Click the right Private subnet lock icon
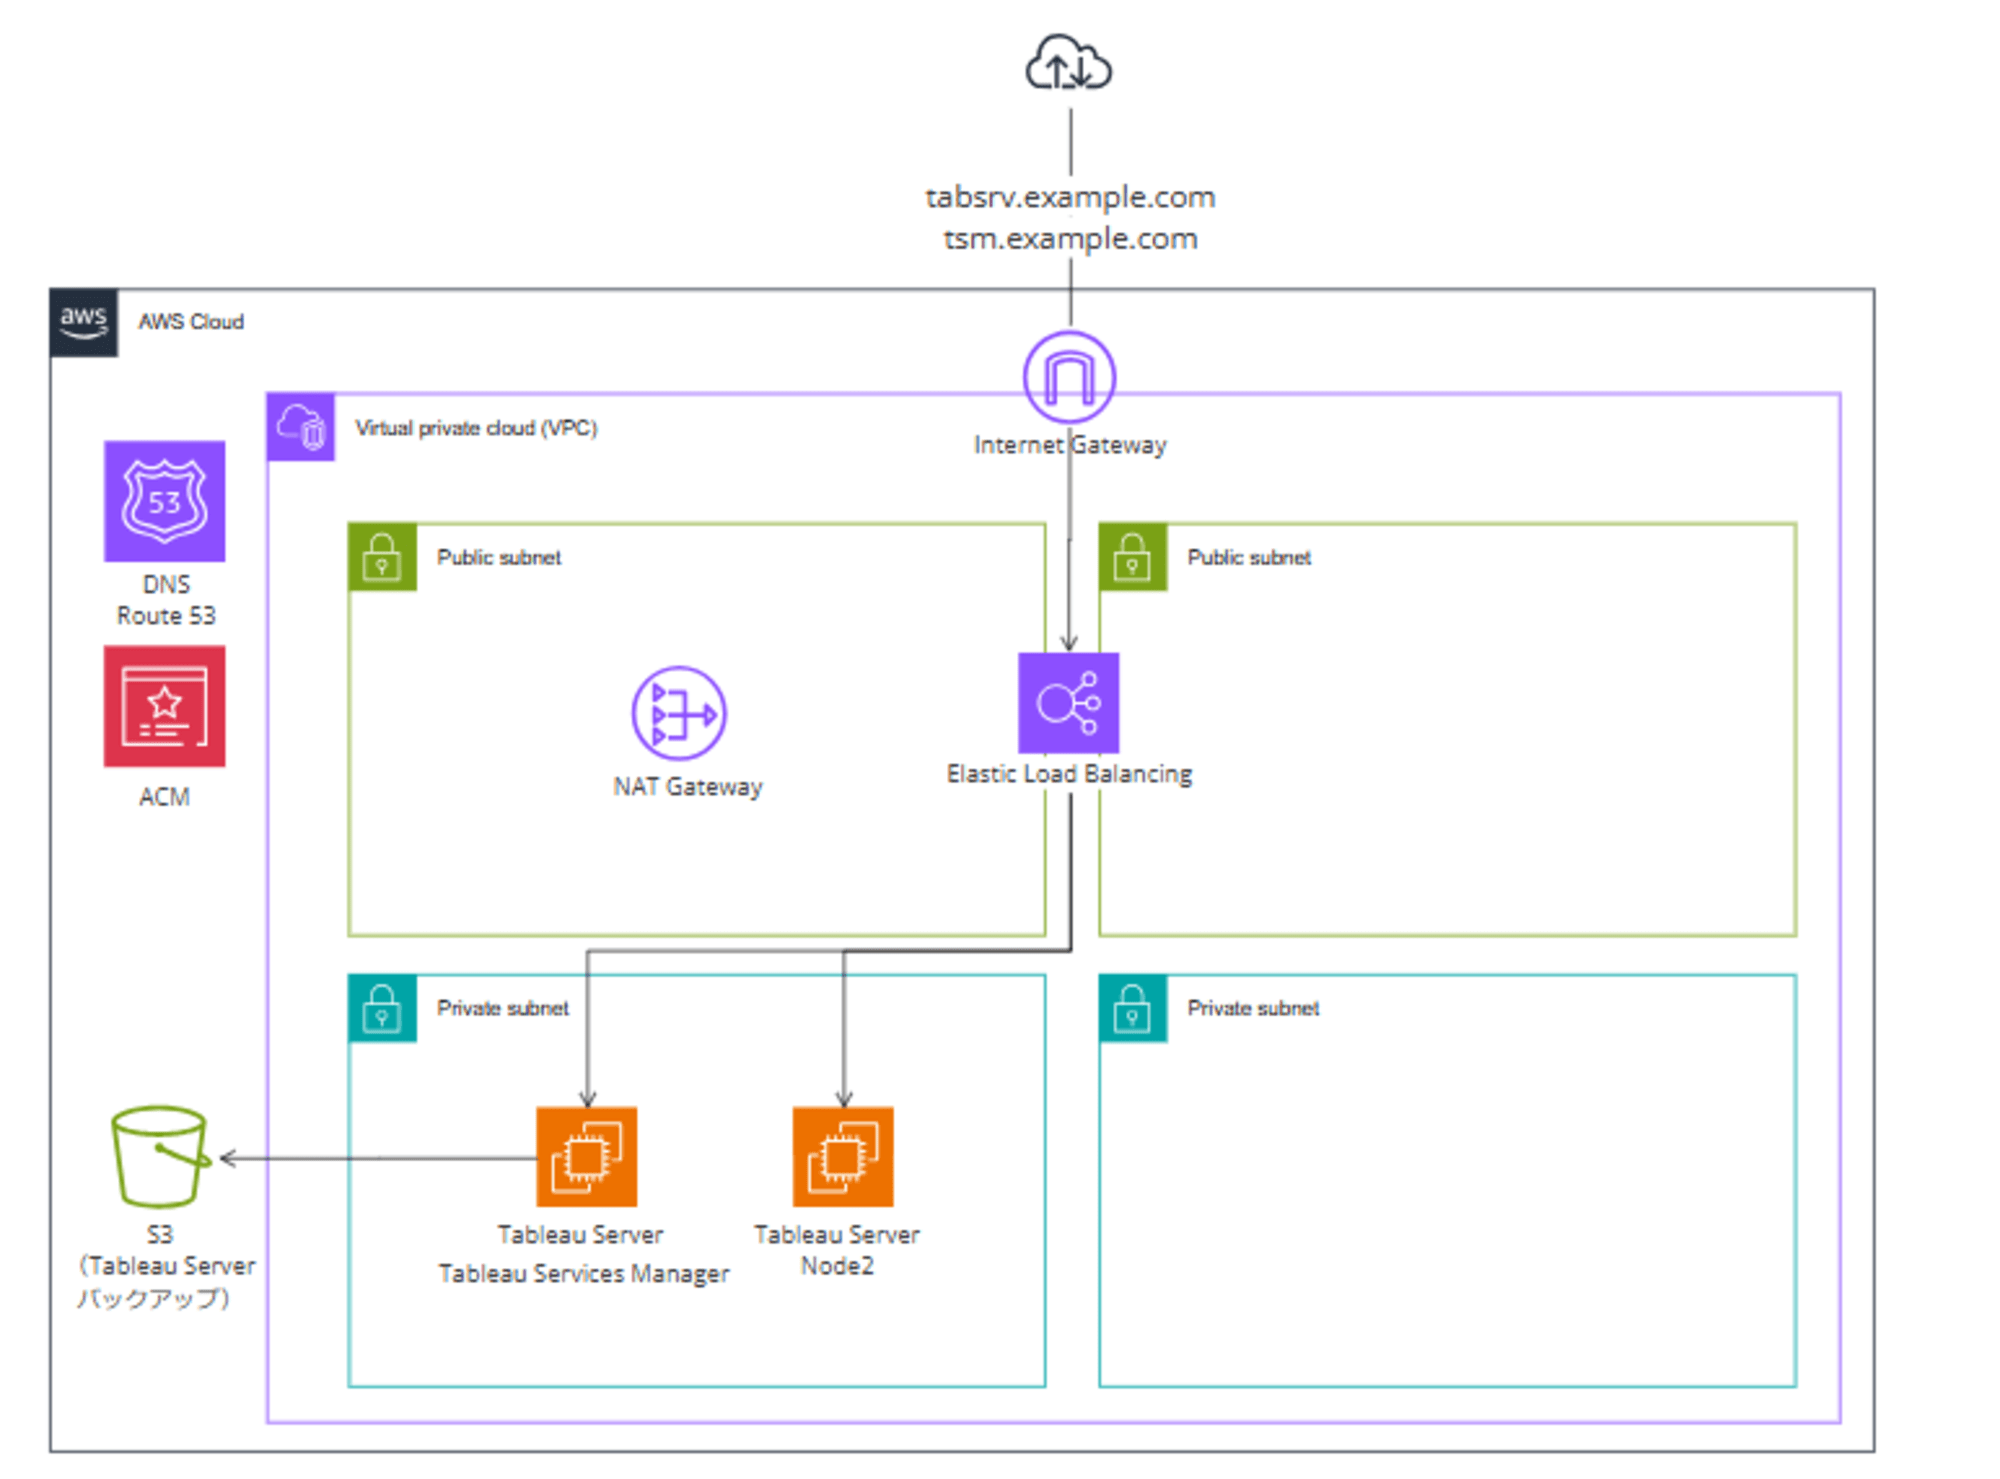 click(x=1133, y=1008)
